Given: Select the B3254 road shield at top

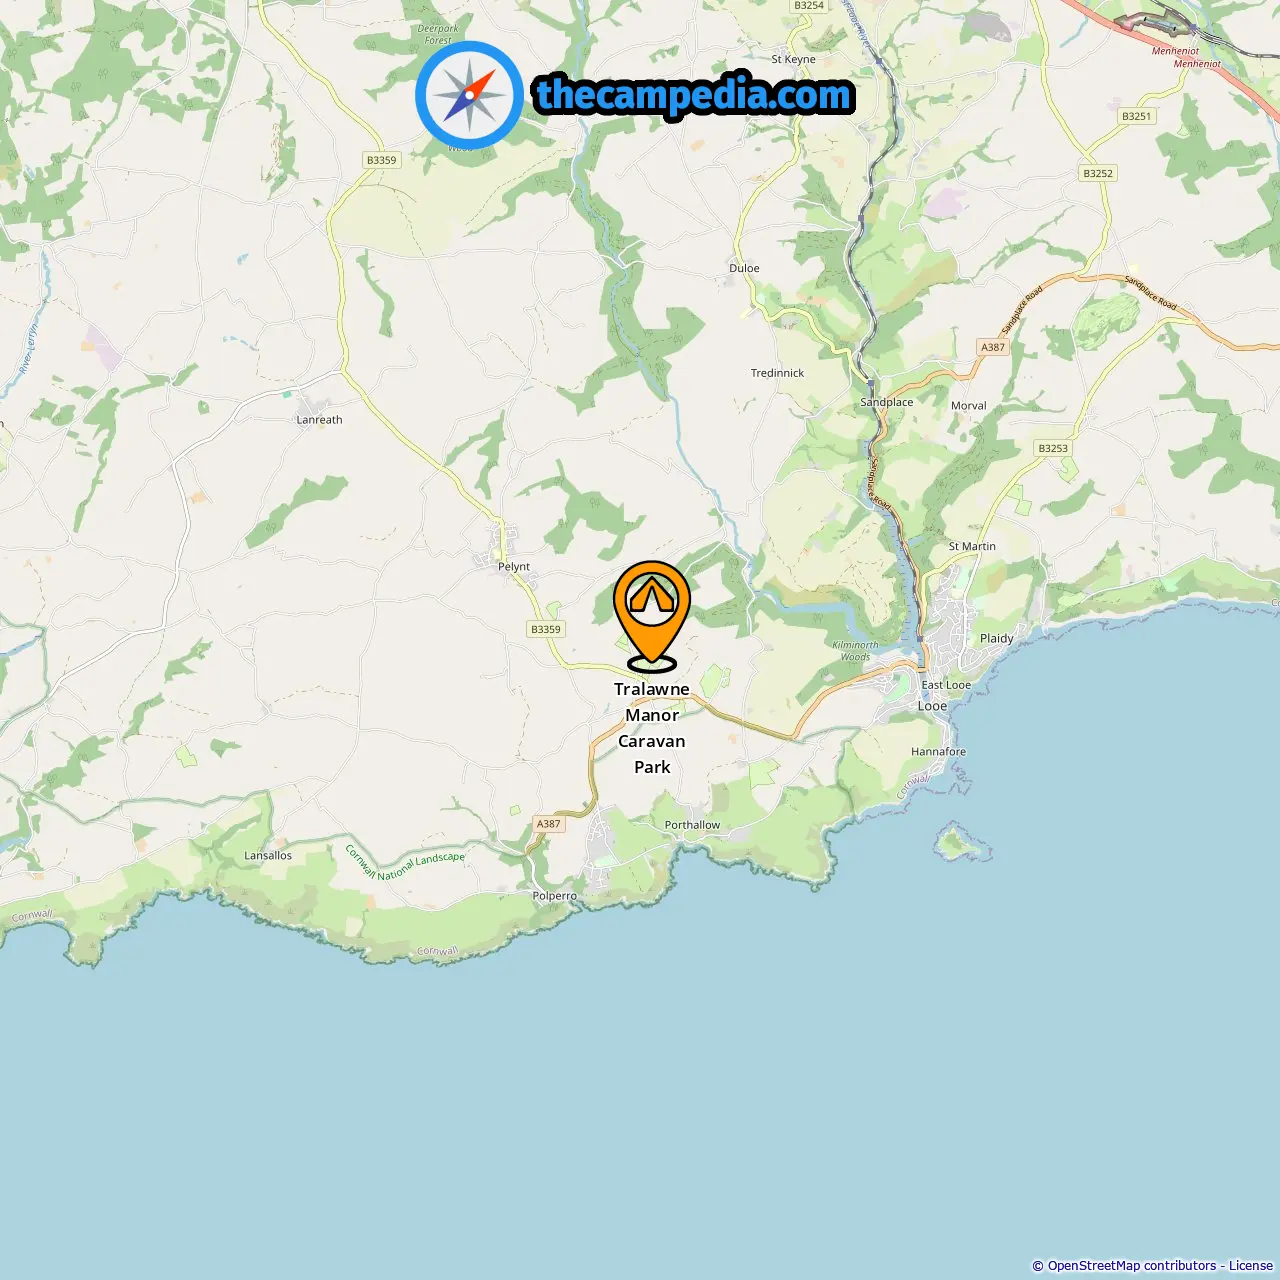Looking at the screenshot, I should click(x=809, y=6).
